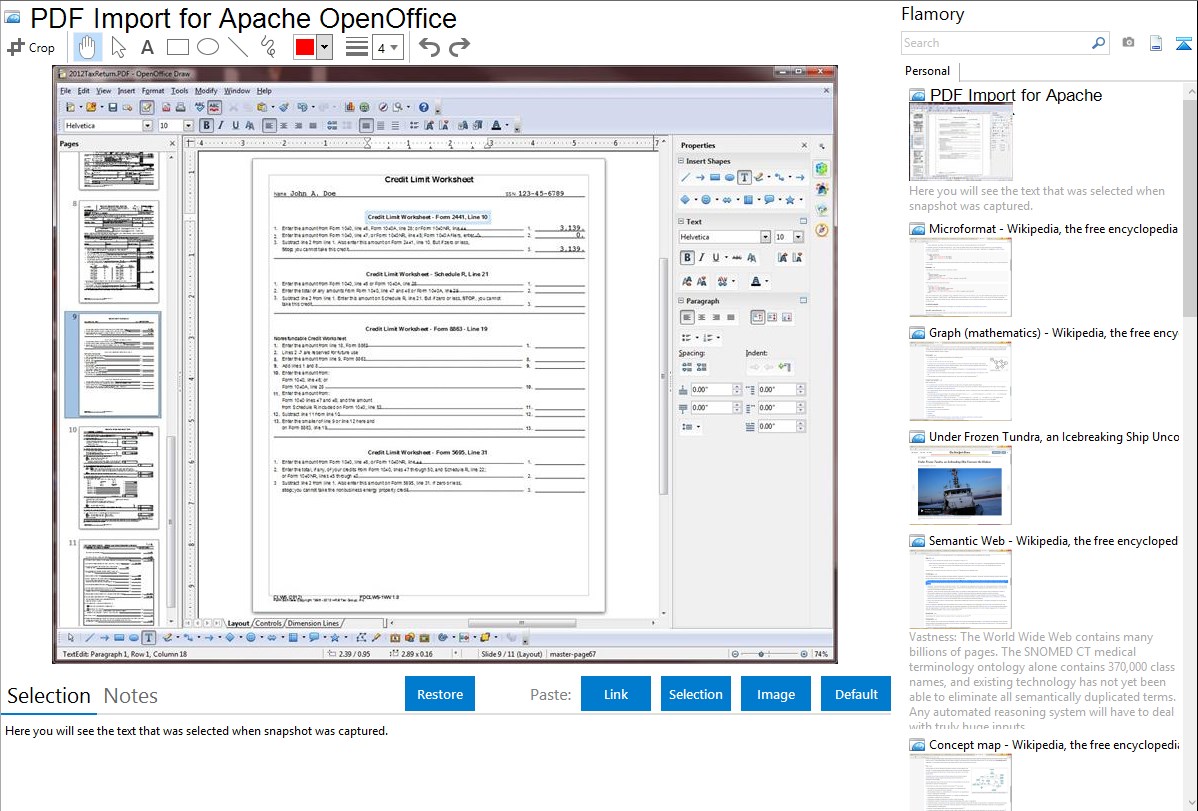
Task: Select the straight line annotation tool
Action: click(238, 47)
